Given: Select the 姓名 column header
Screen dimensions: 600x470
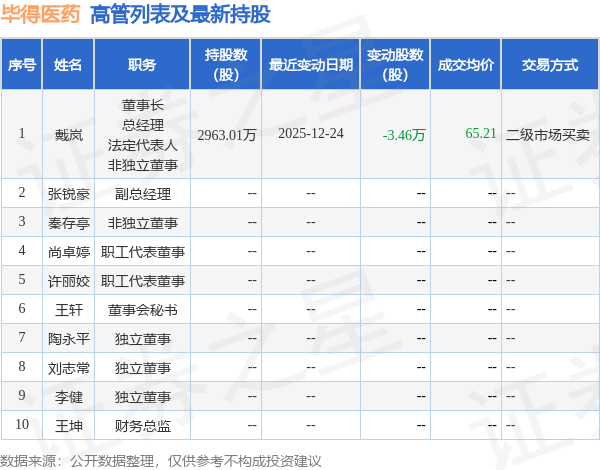Looking at the screenshot, I should pyautogui.click(x=68, y=65).
